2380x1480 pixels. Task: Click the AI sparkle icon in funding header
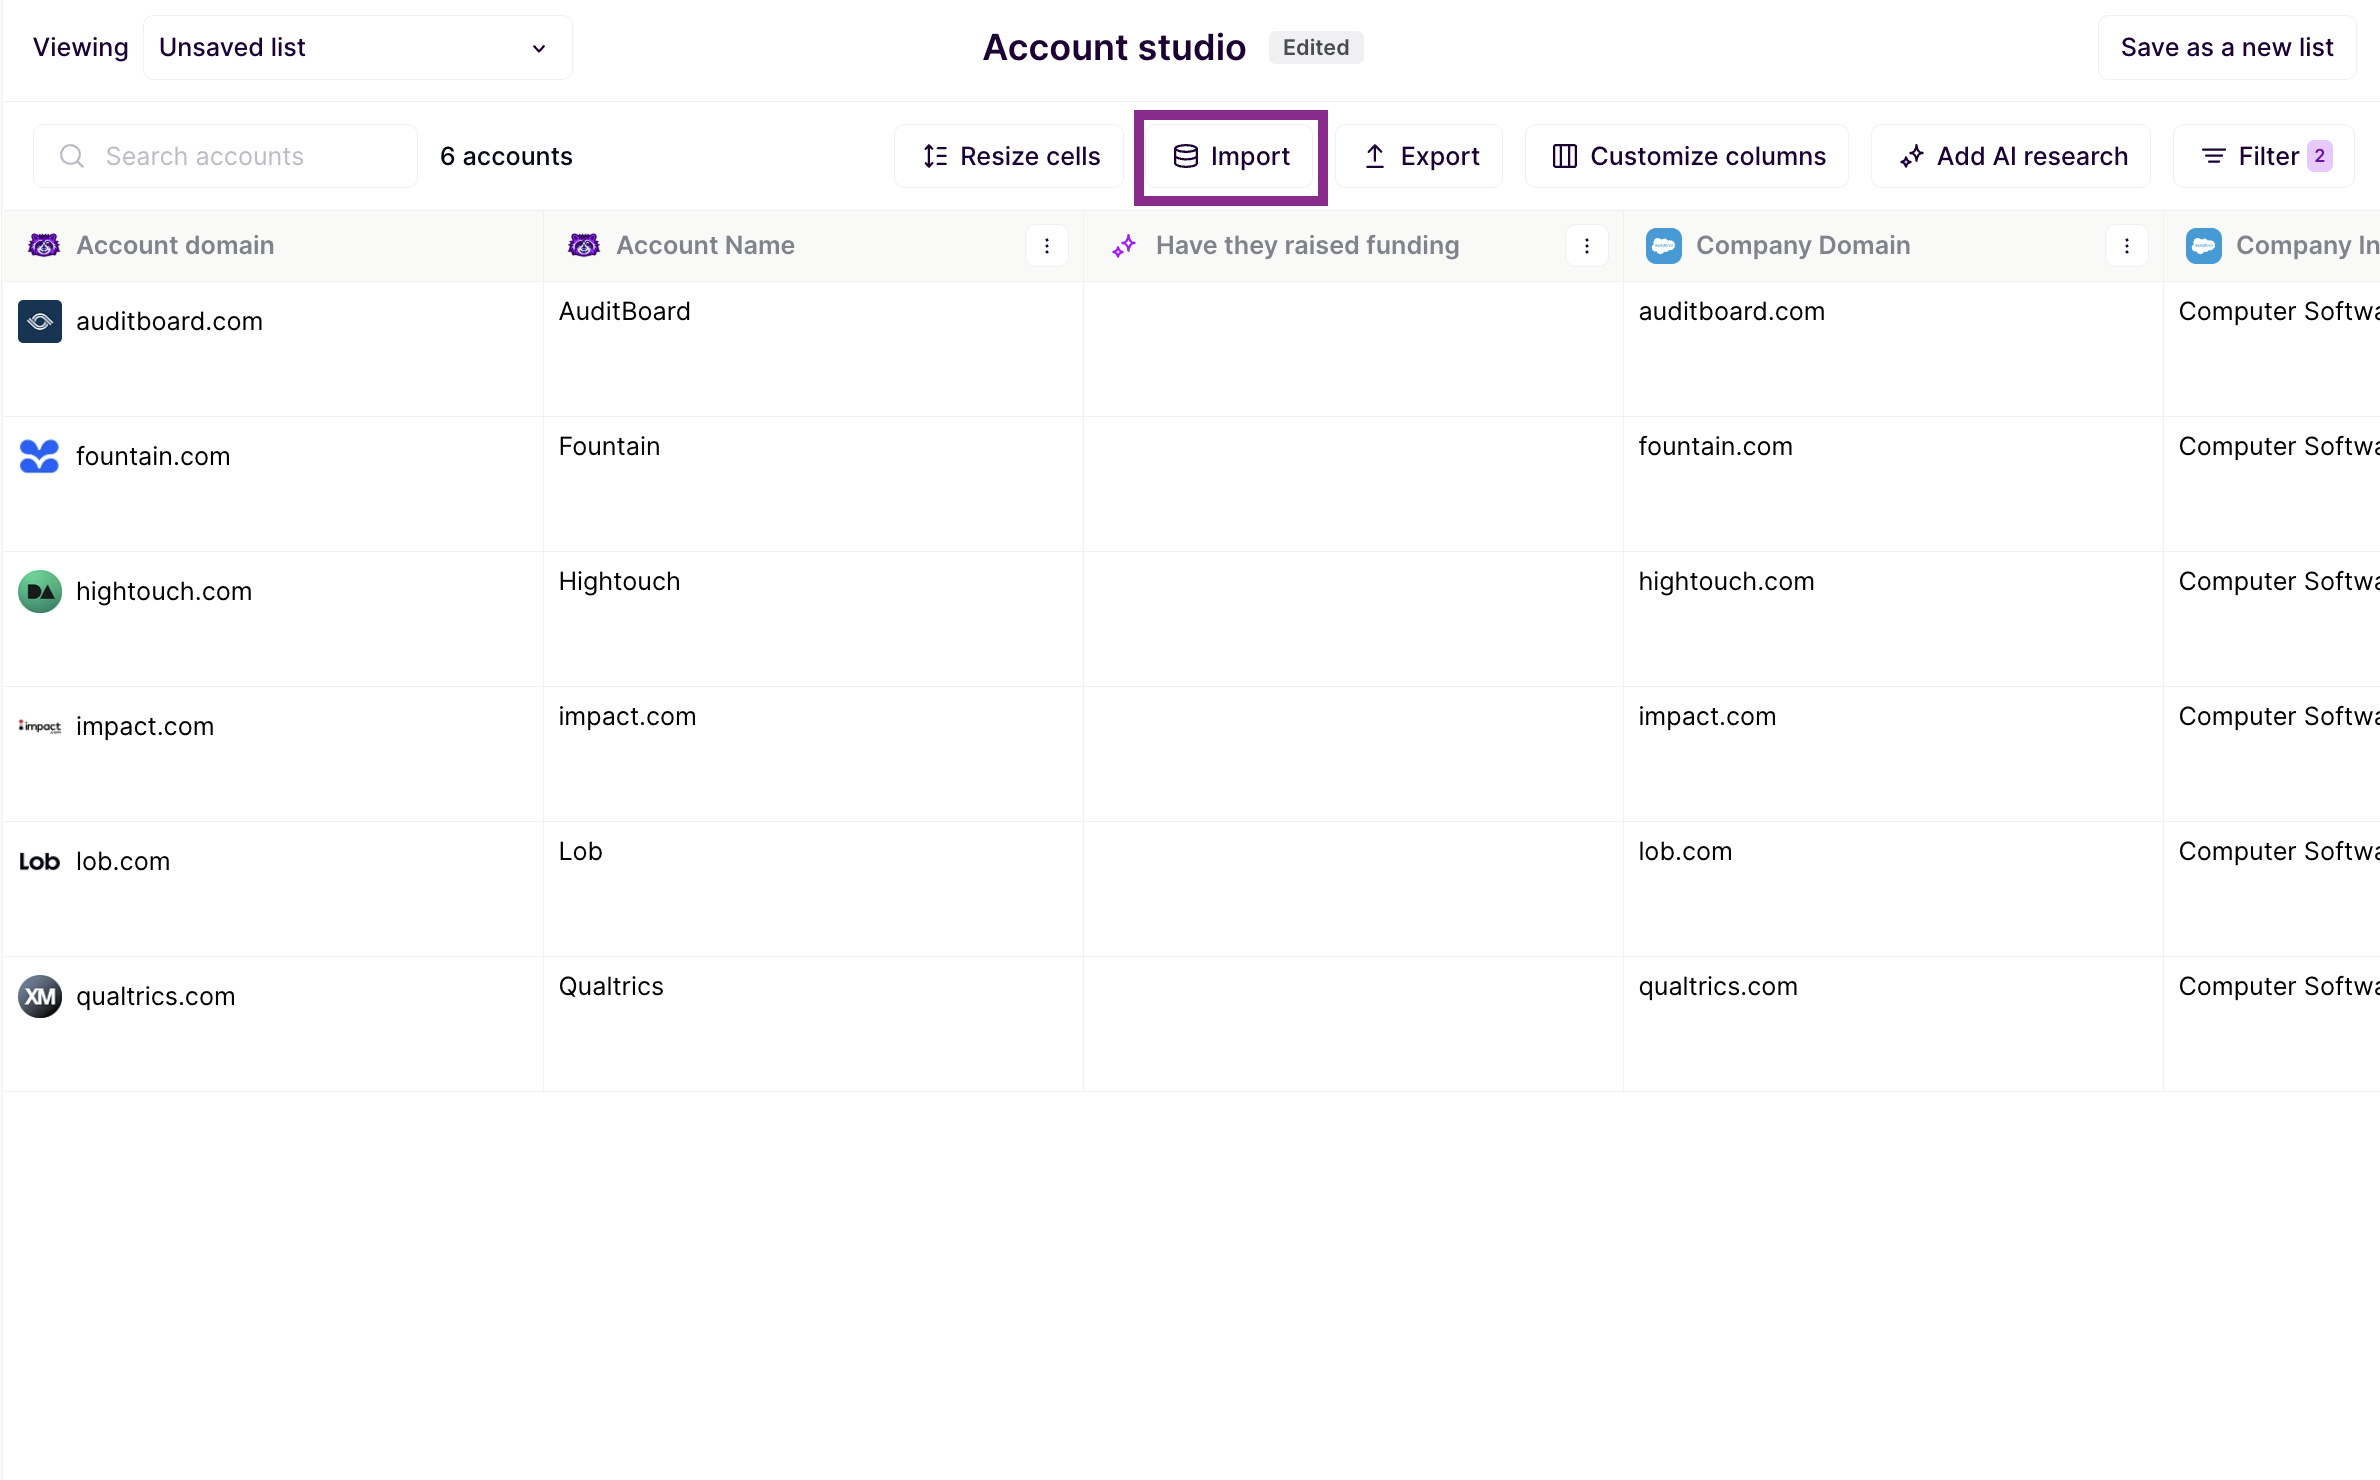click(x=1124, y=246)
